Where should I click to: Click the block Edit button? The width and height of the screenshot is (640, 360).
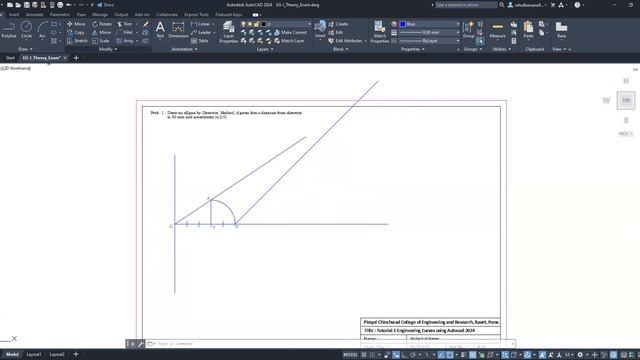coord(336,32)
